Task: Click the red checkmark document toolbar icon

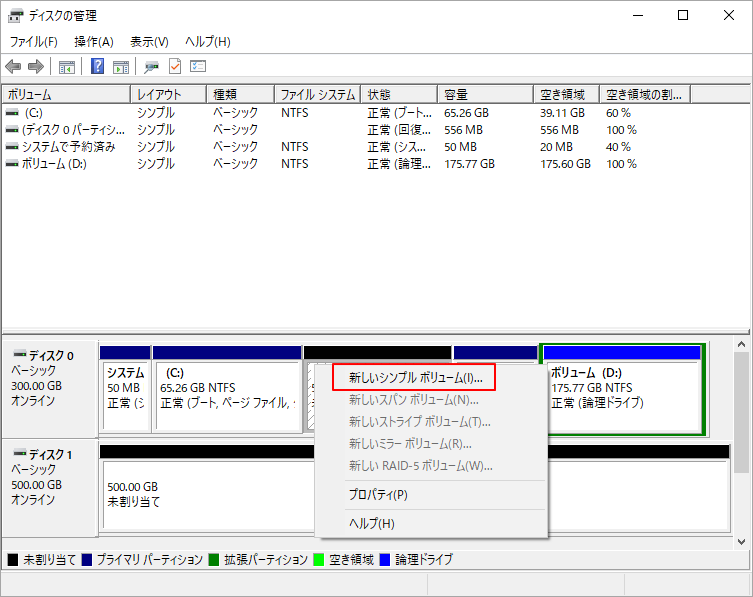Action: 175,67
